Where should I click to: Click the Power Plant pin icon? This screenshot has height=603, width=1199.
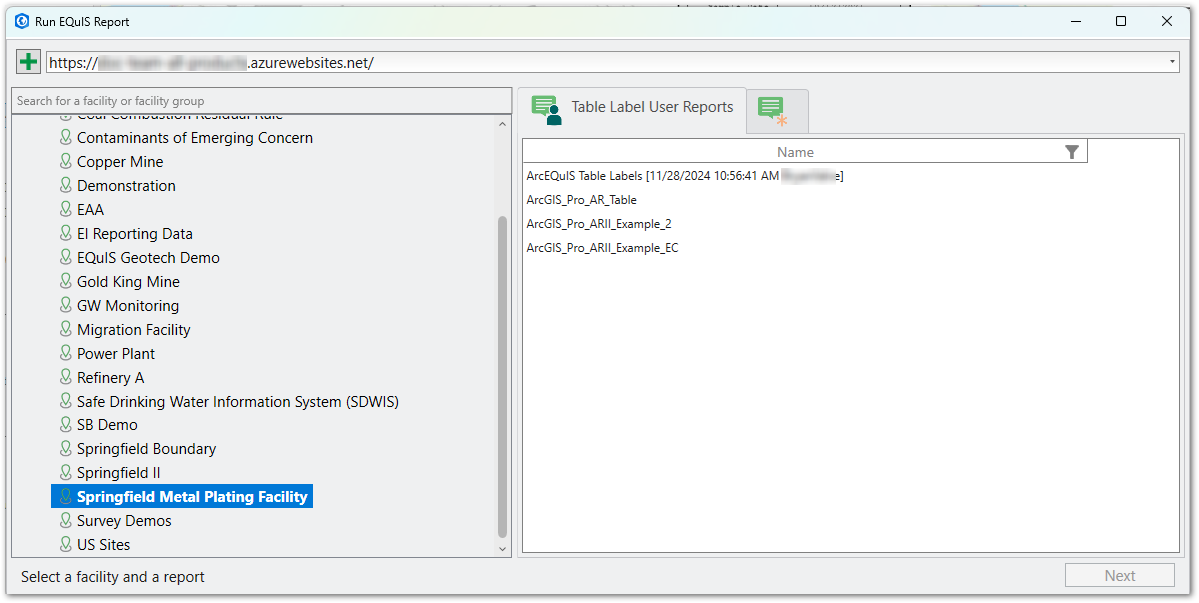click(x=66, y=353)
